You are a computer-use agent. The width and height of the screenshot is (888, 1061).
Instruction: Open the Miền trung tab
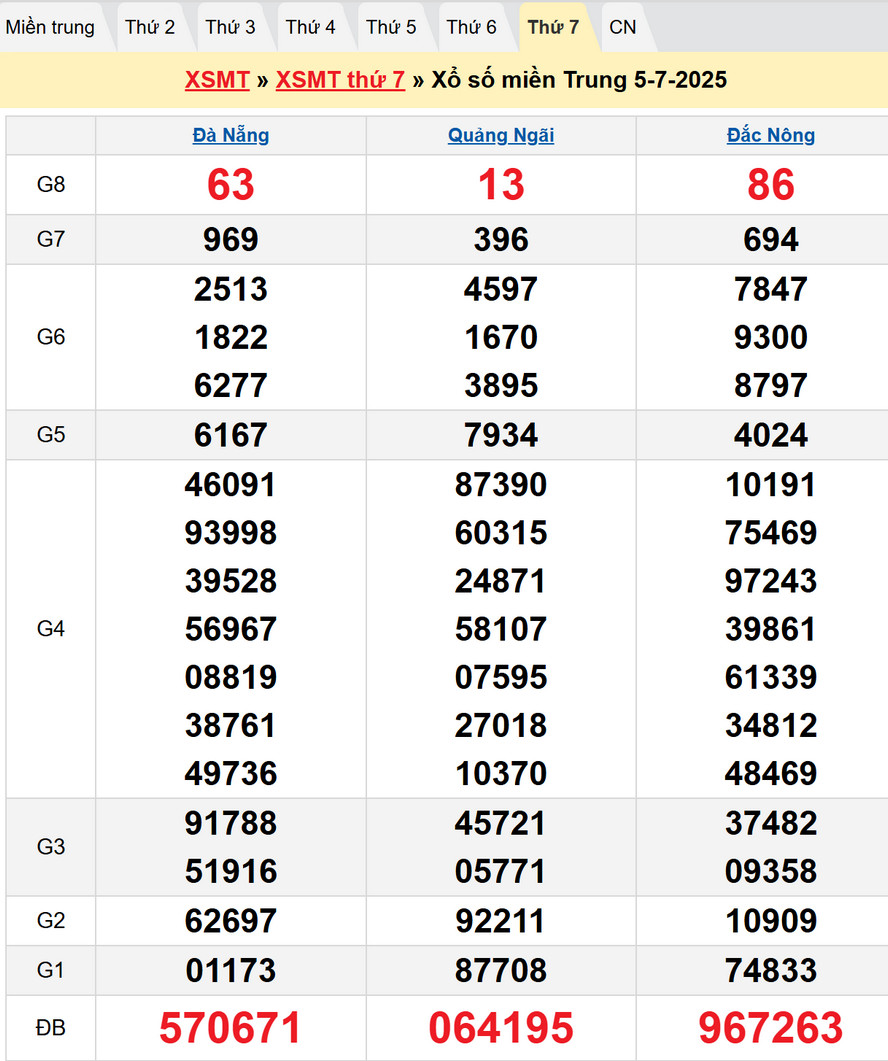pos(50,27)
